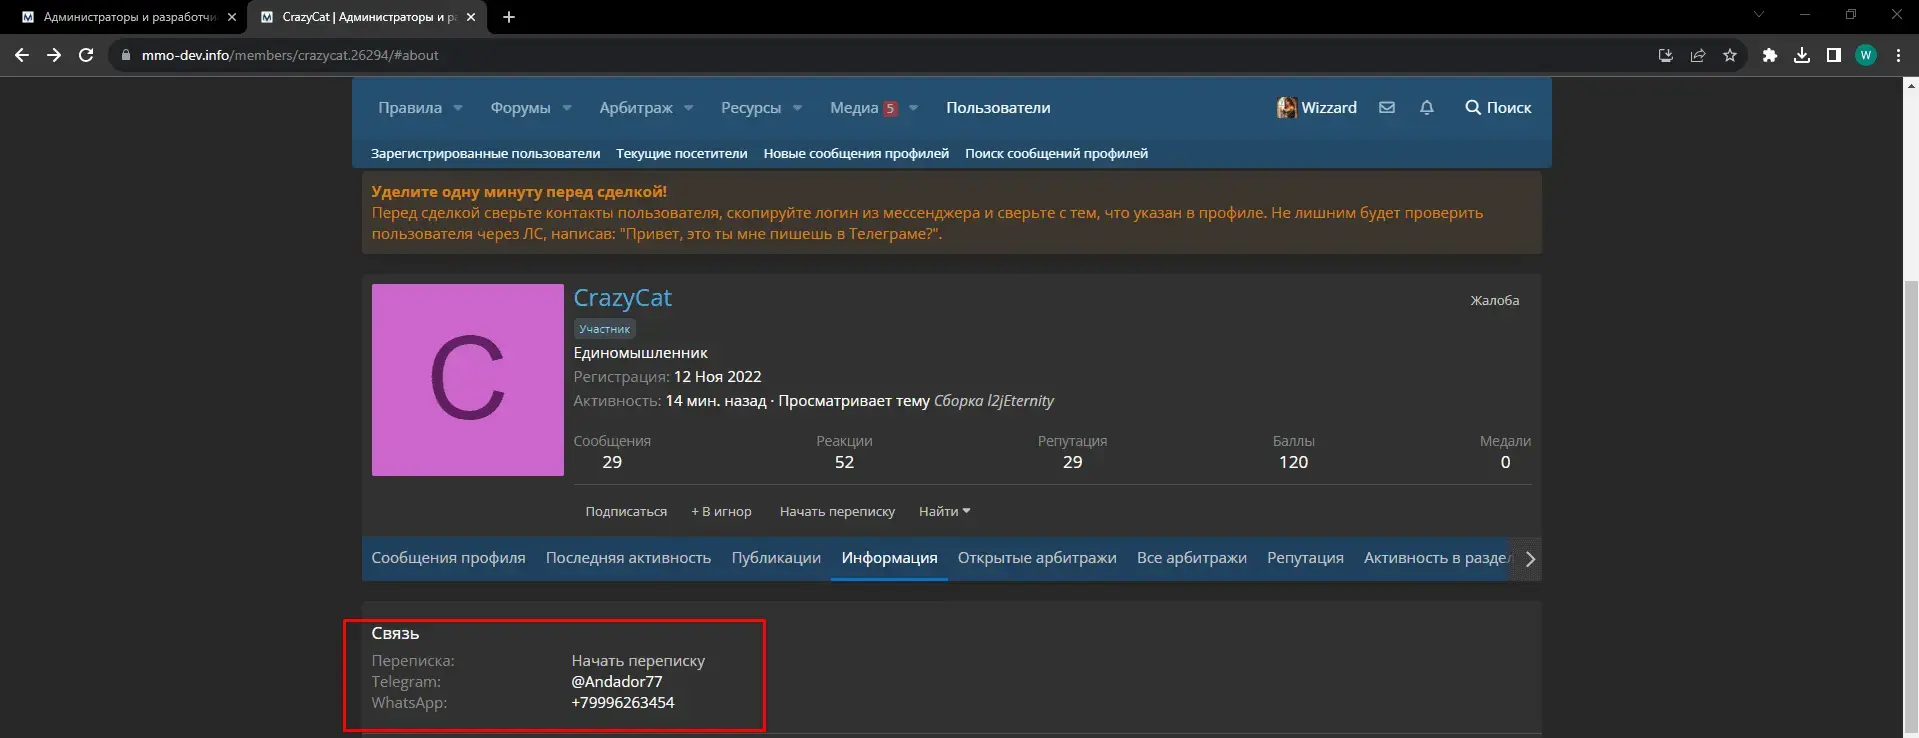Open Wizzard user account menu
Screen dimensions: 1919x738
[x=1317, y=107]
